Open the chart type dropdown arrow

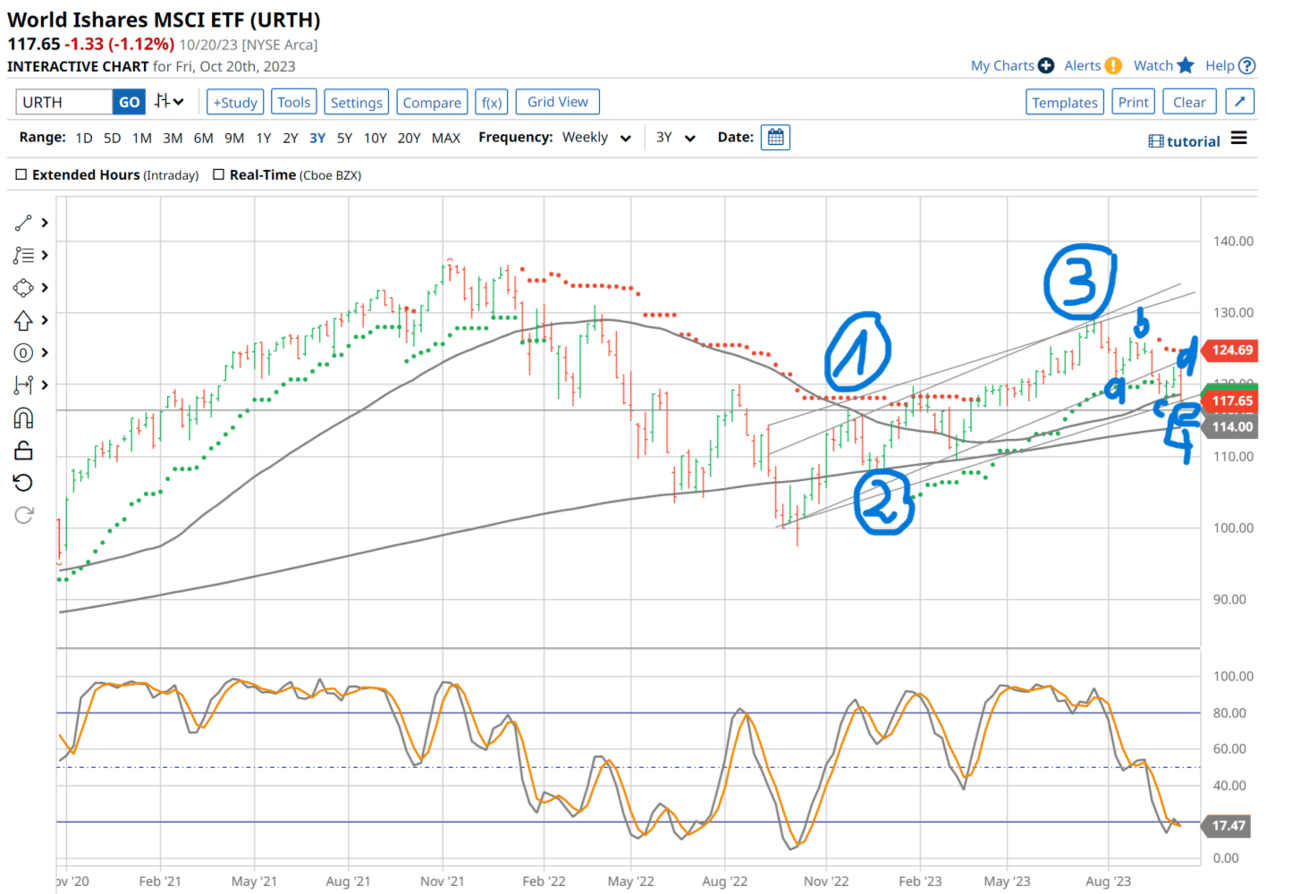click(178, 102)
